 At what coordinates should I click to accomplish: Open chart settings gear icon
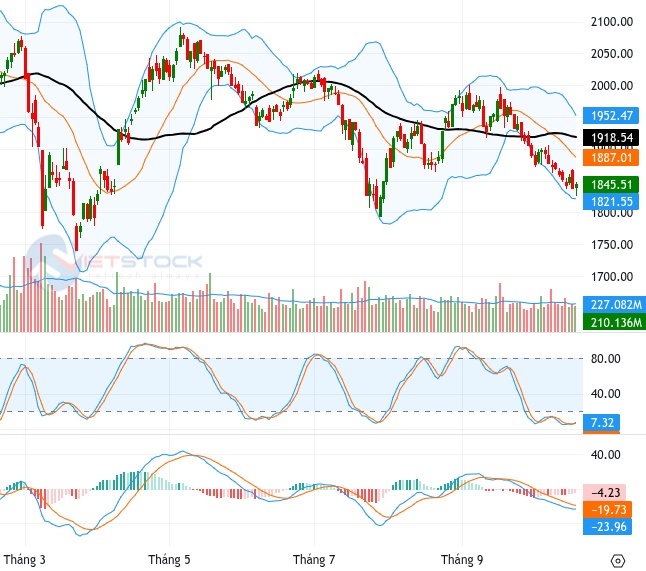(x=617, y=560)
